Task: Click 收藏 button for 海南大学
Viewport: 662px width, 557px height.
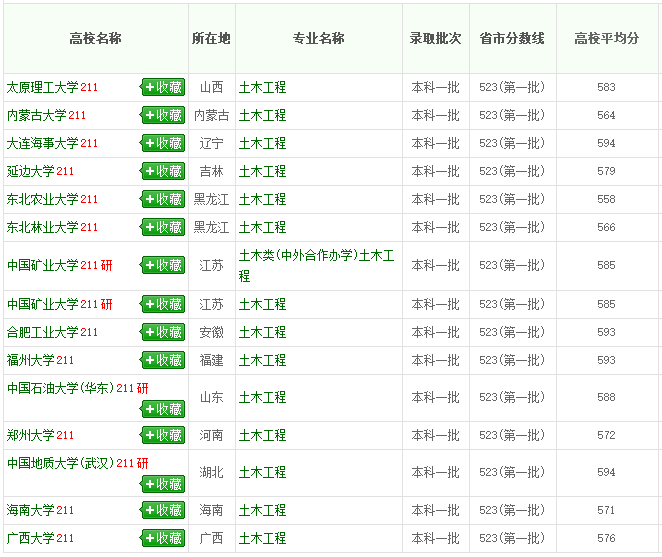Action: click(x=163, y=510)
